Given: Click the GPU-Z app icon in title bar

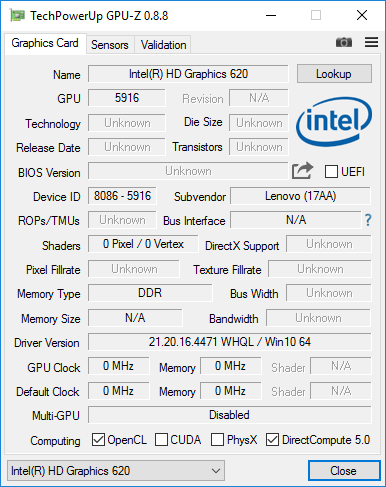Looking at the screenshot, I should pyautogui.click(x=17, y=15).
